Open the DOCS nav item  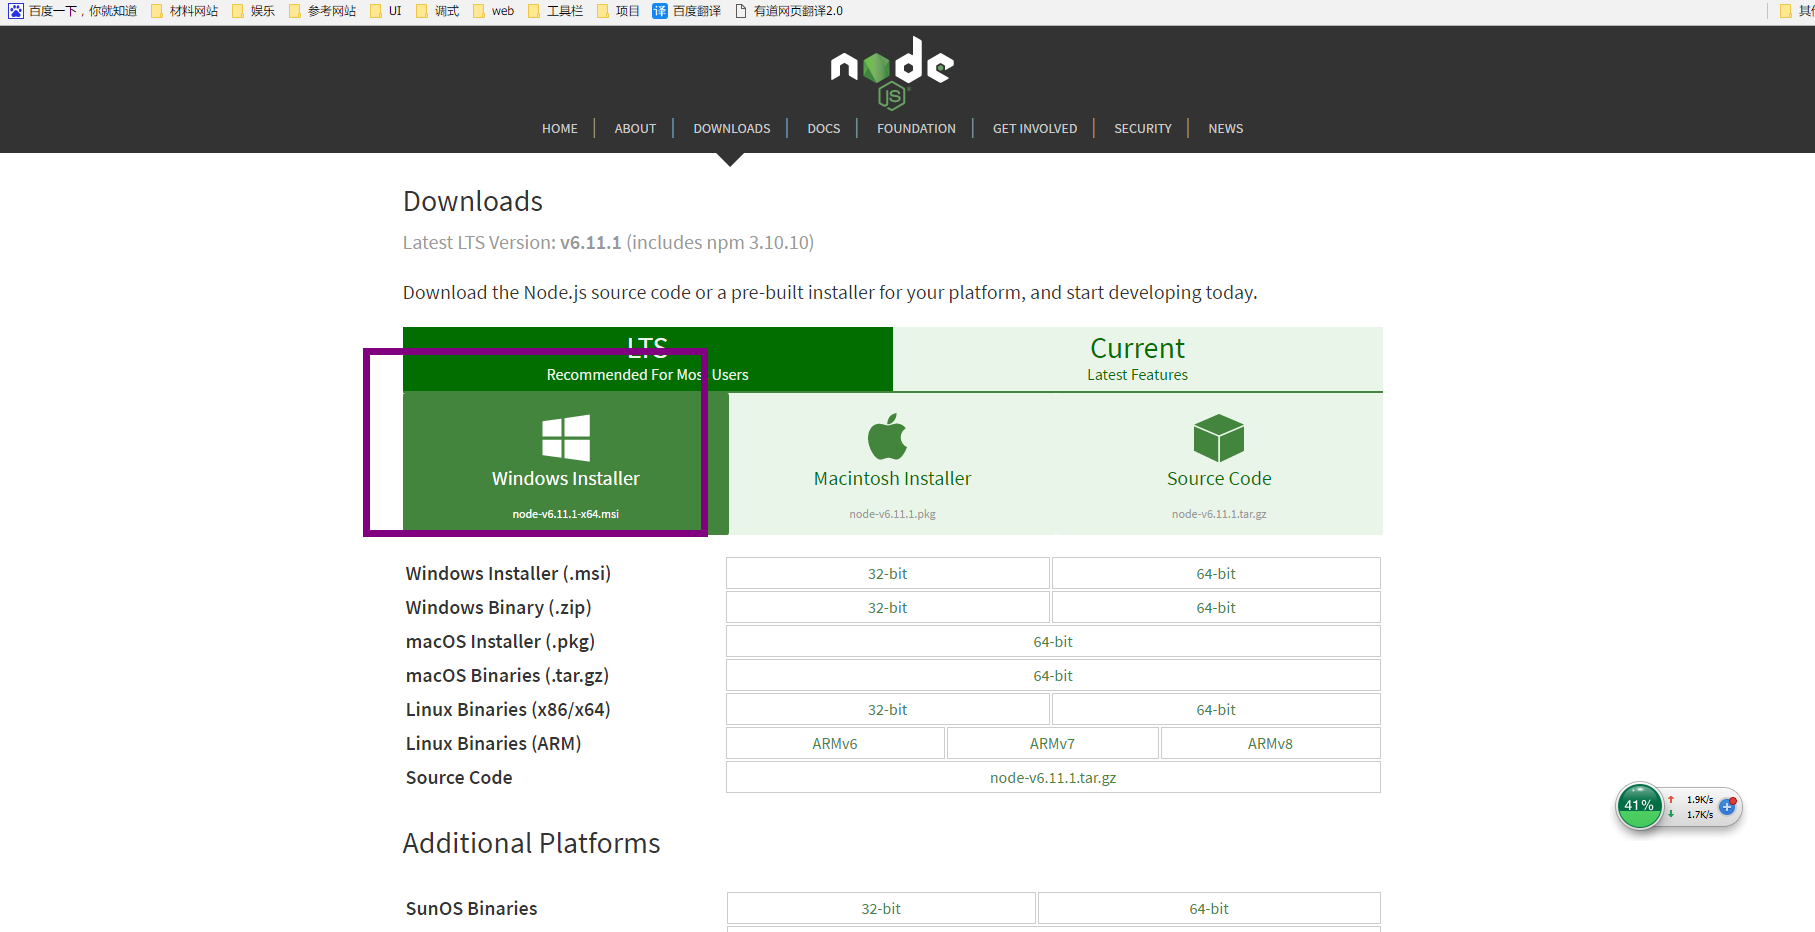pyautogui.click(x=824, y=128)
